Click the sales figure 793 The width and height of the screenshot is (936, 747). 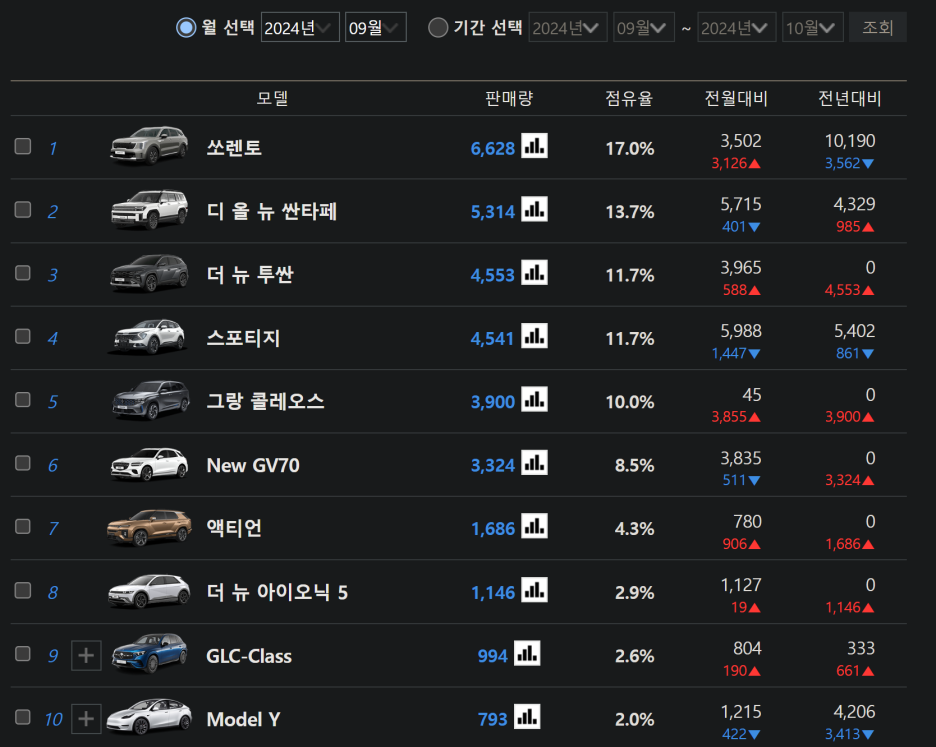(492, 719)
